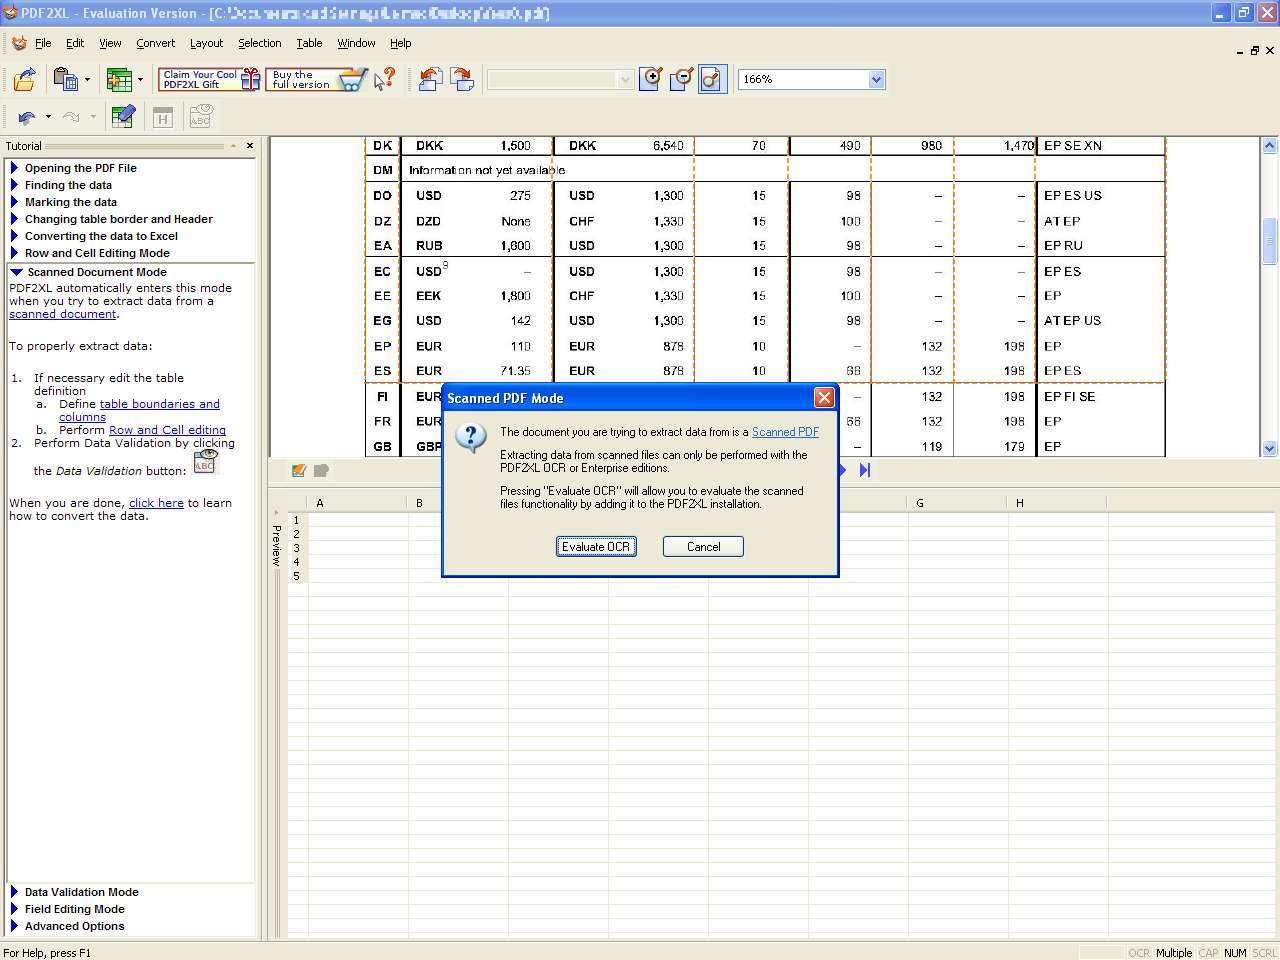
Task: Open the Edit menu
Action: [75, 43]
